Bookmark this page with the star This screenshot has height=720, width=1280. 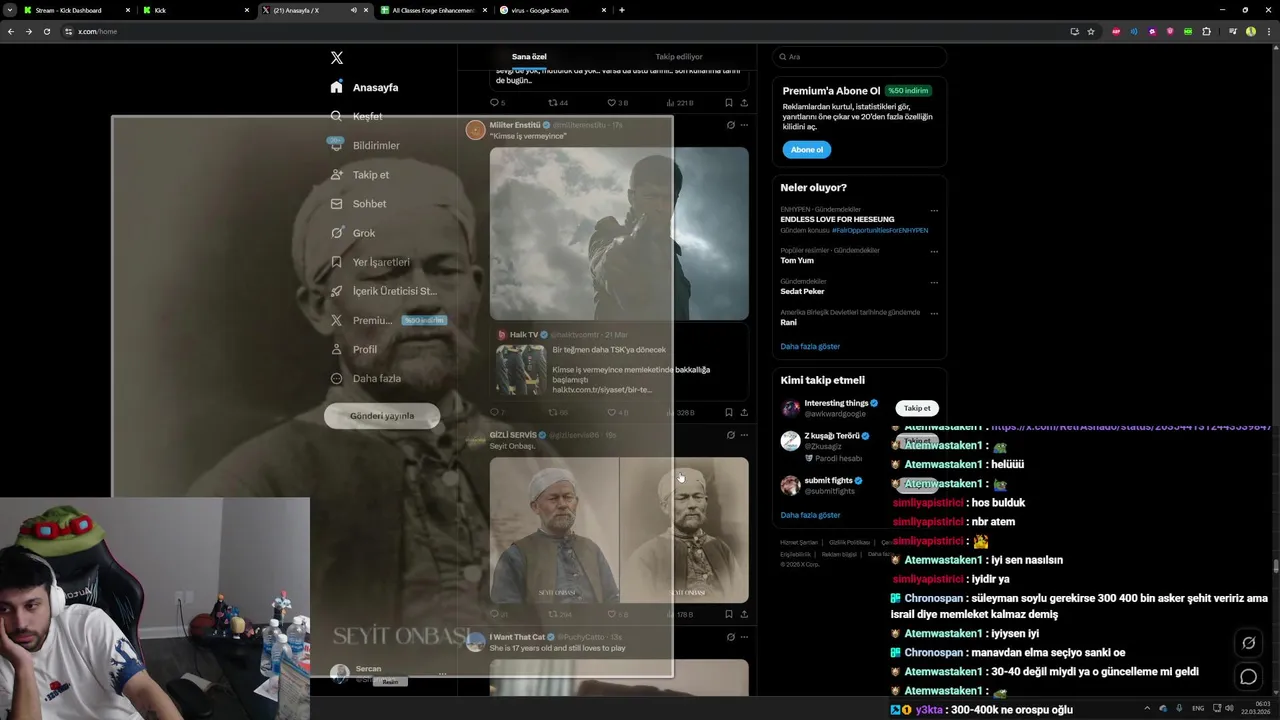(1091, 31)
